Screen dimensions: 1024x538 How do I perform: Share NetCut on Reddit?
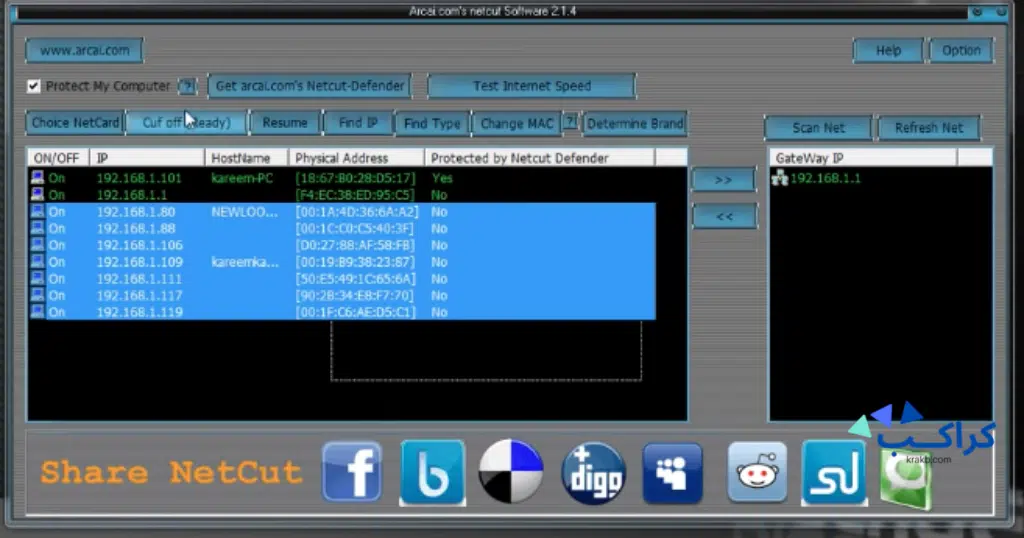758,472
